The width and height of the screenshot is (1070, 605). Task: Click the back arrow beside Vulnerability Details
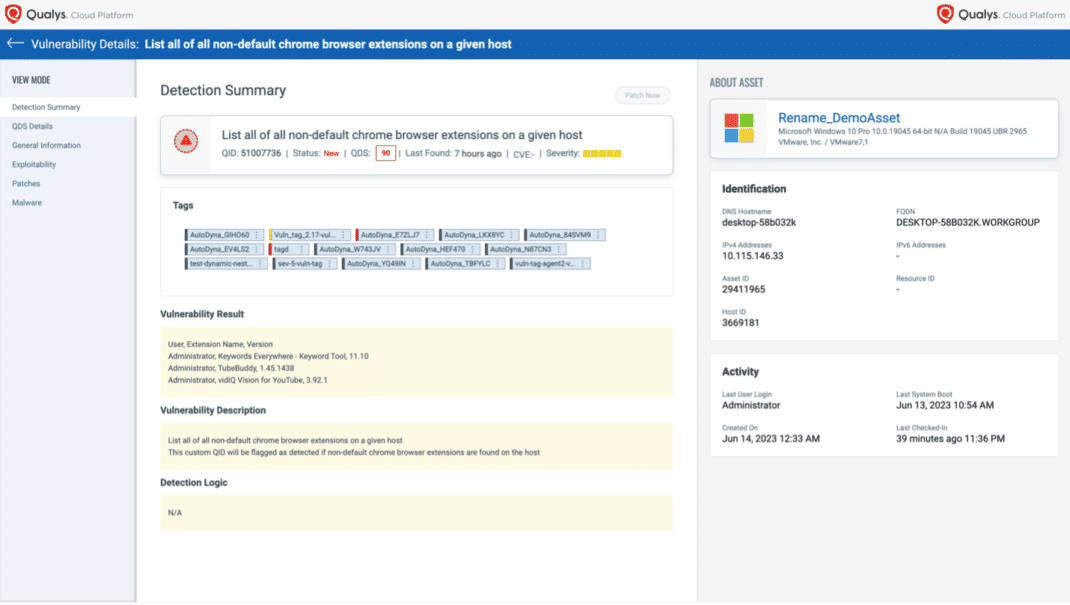coord(14,43)
